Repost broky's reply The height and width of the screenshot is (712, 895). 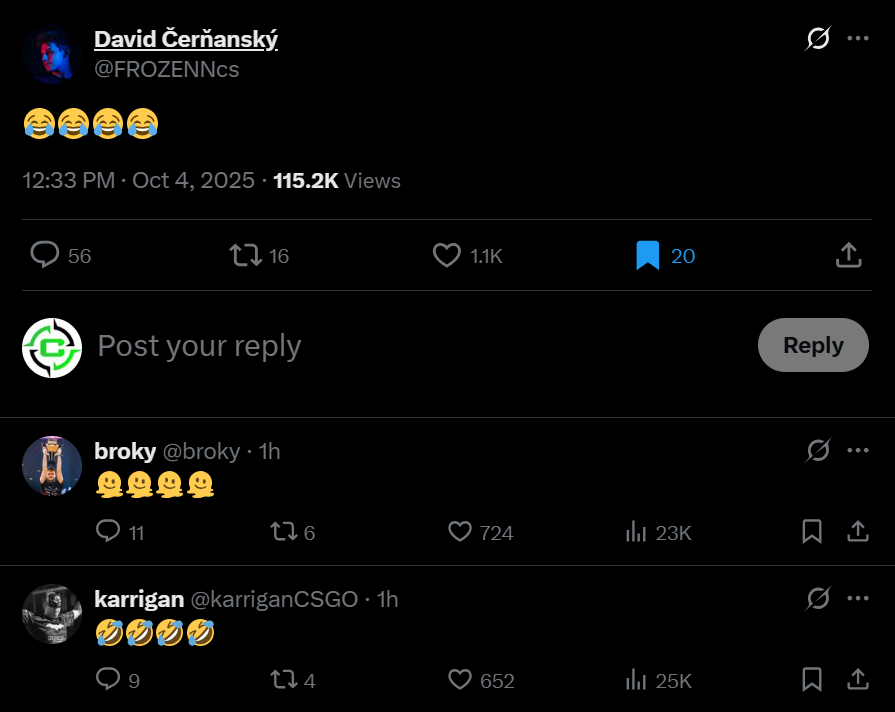[x=284, y=531]
